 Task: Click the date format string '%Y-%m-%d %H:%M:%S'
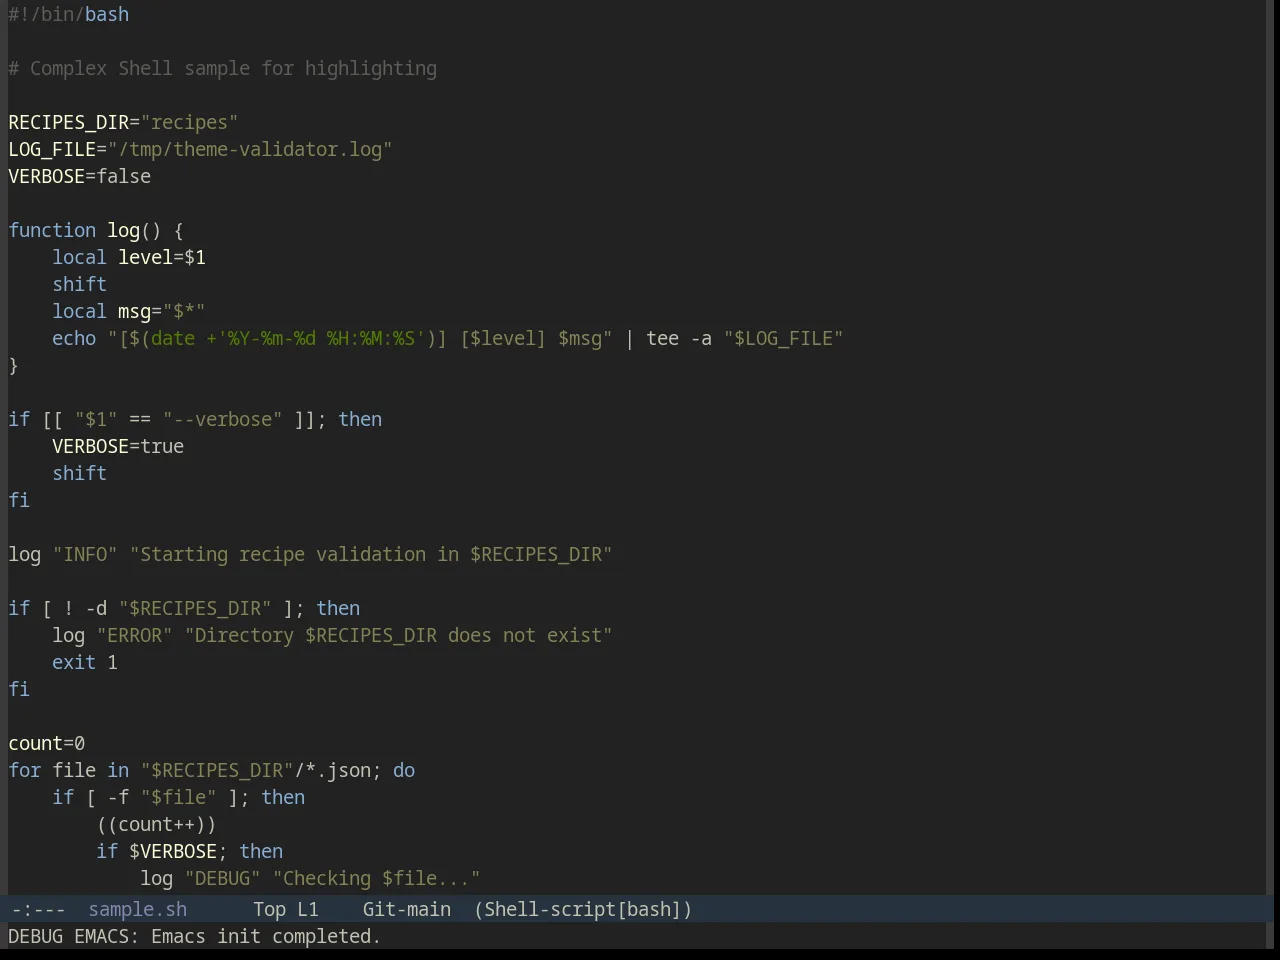[321, 338]
